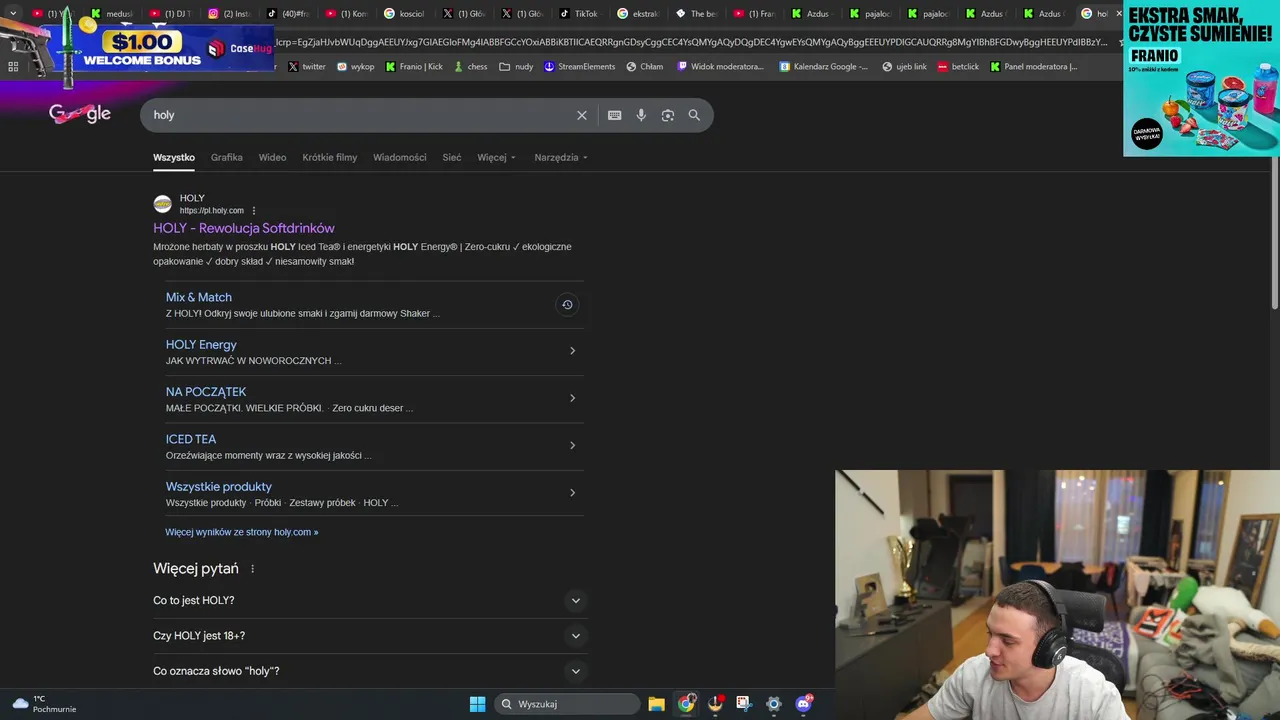This screenshot has height=720, width=1280.
Task: Open the ujeb link bookmark
Action: [904, 67]
